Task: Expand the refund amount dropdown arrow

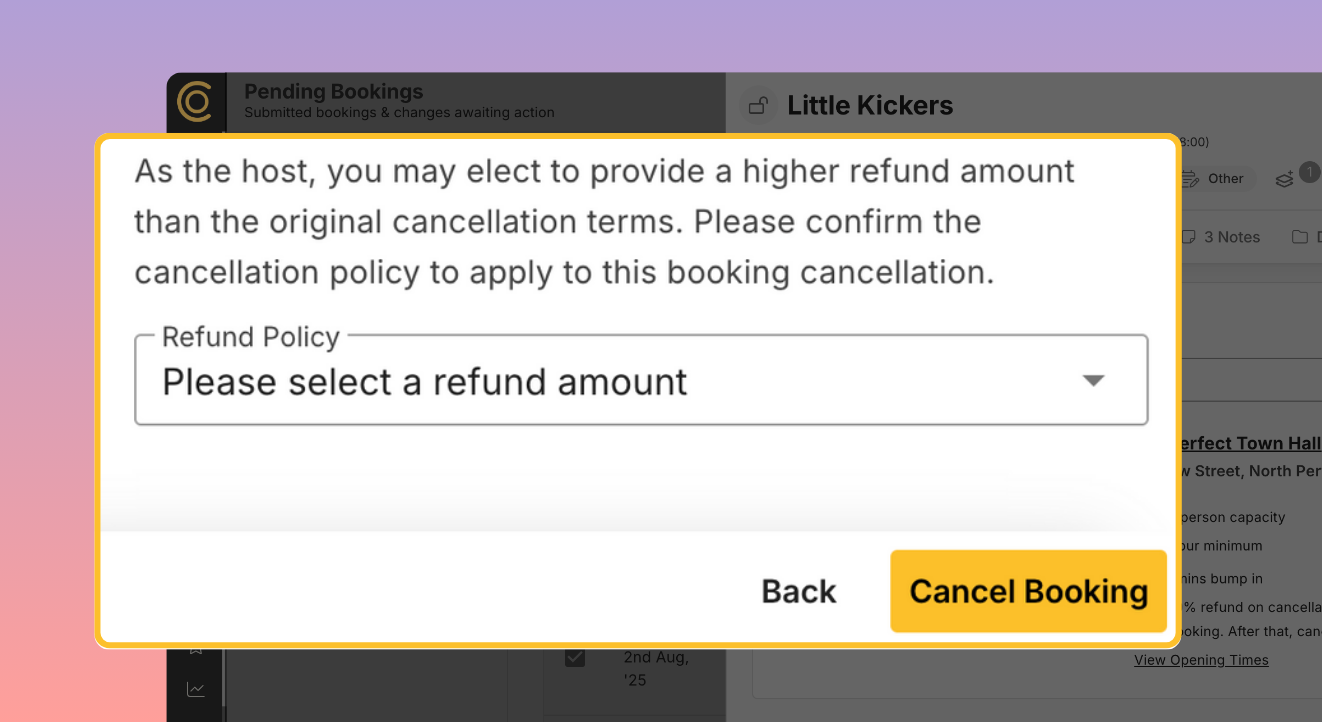Action: point(1094,381)
